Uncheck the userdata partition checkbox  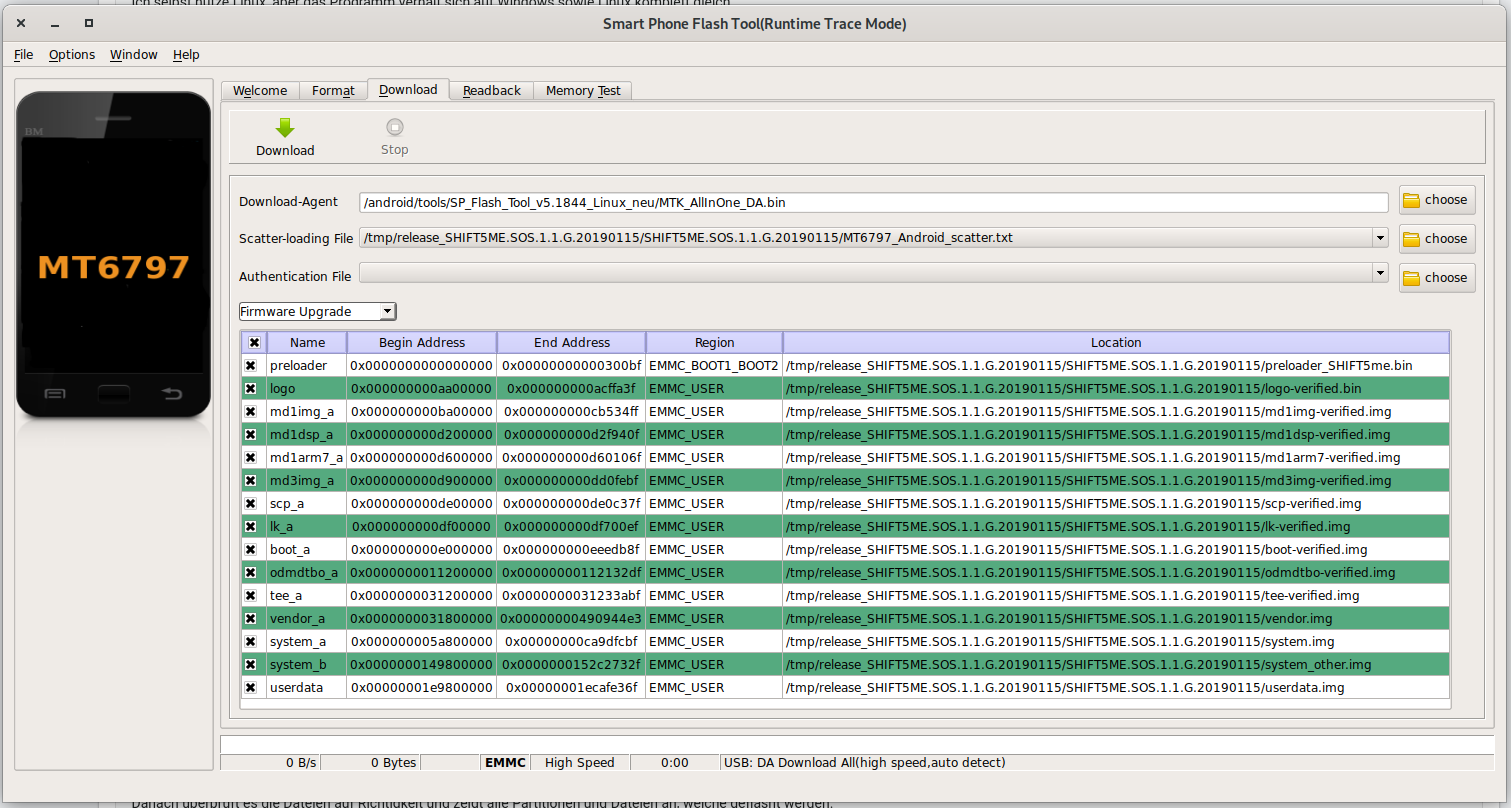click(251, 688)
